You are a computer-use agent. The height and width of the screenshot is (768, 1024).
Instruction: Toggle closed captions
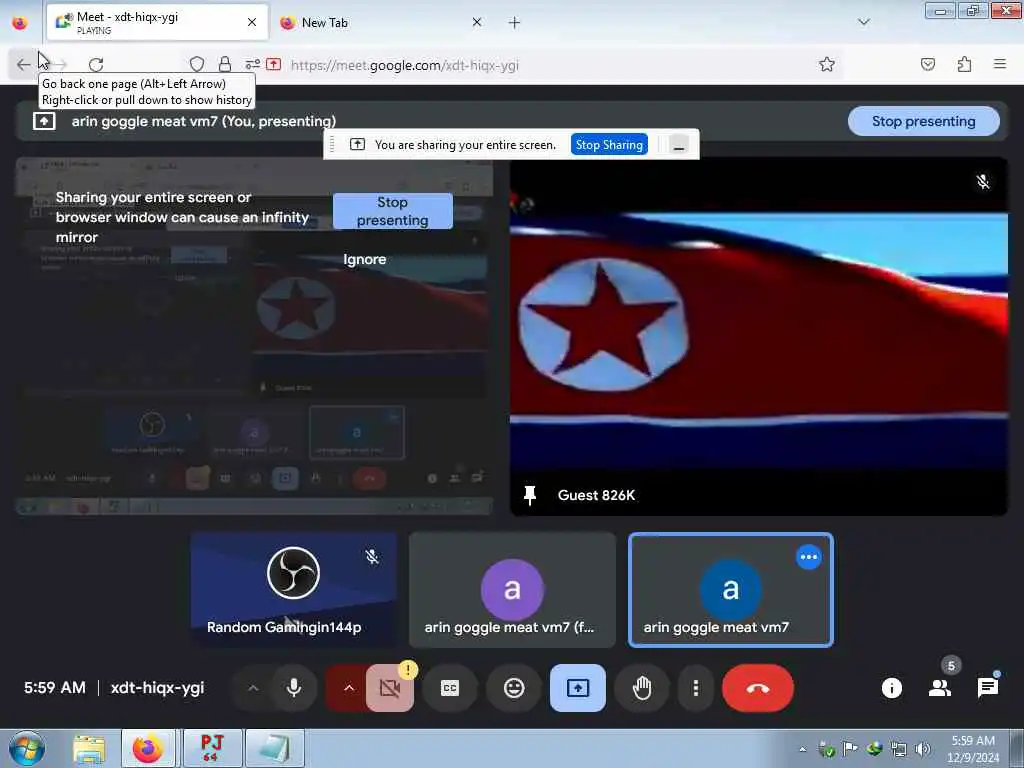pos(450,688)
